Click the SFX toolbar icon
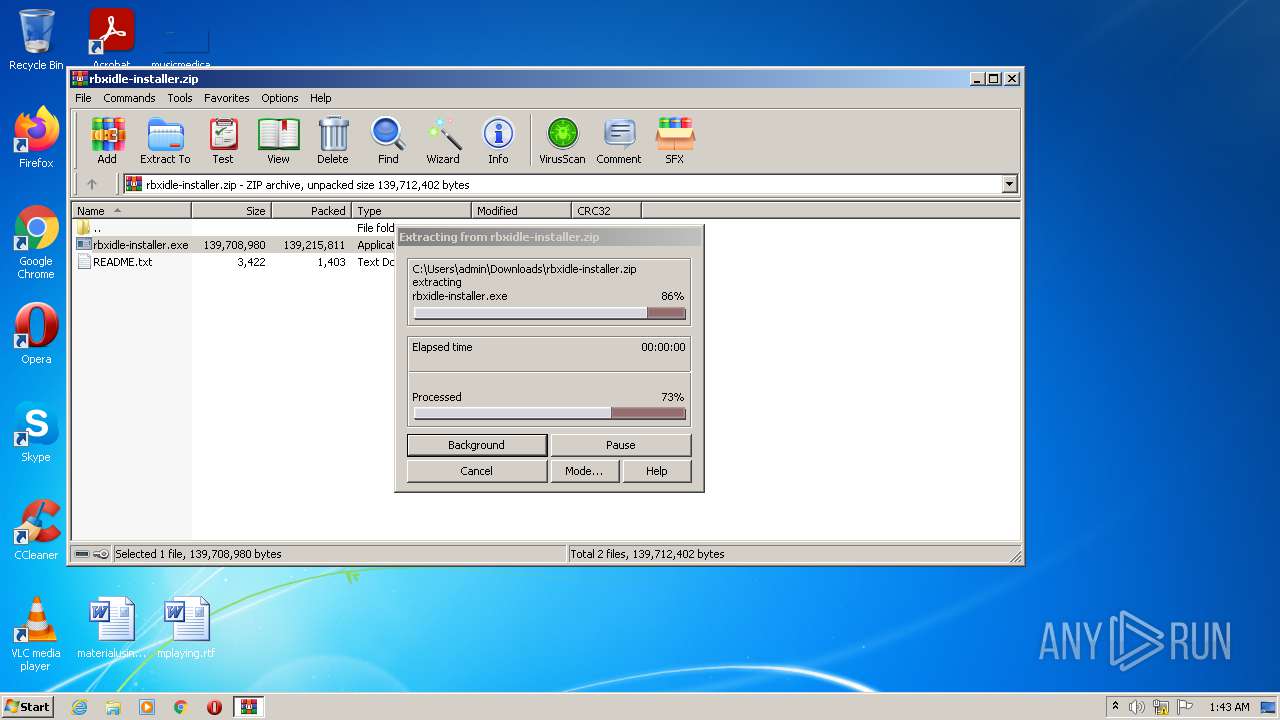 click(x=675, y=140)
